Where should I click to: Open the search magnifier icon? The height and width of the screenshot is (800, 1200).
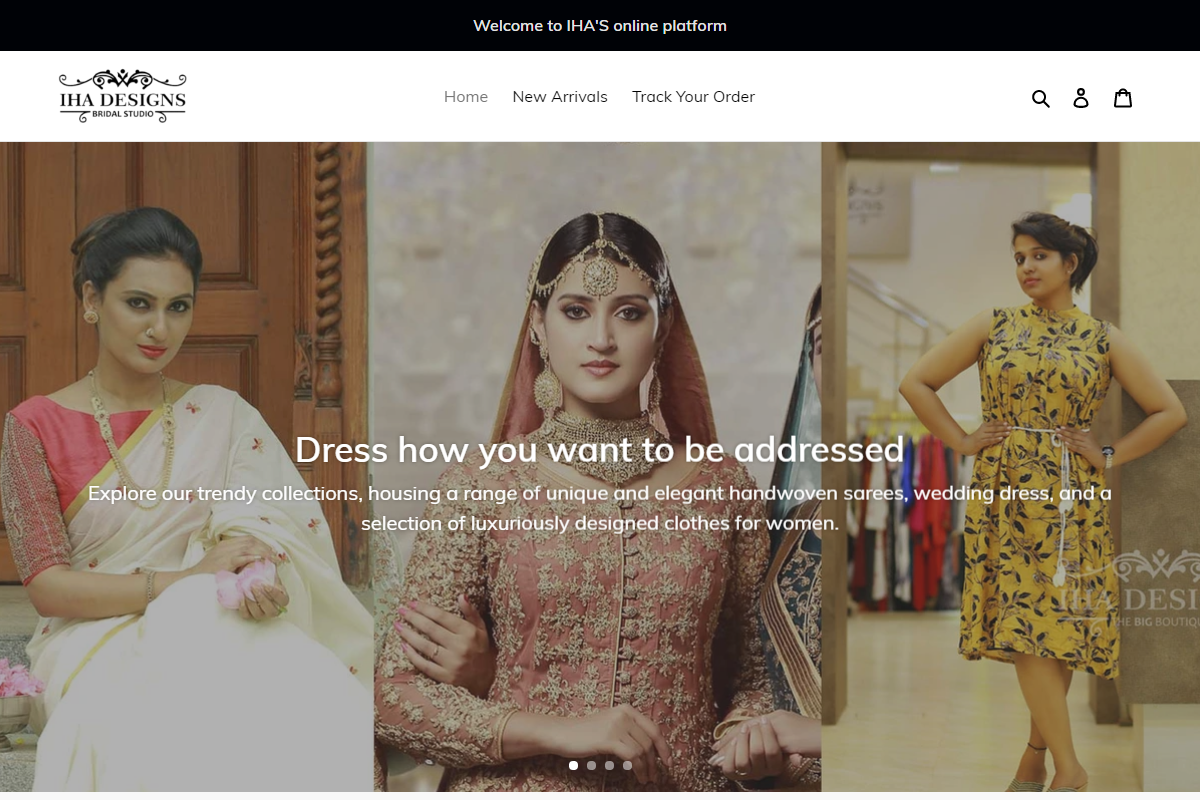[x=1040, y=98]
